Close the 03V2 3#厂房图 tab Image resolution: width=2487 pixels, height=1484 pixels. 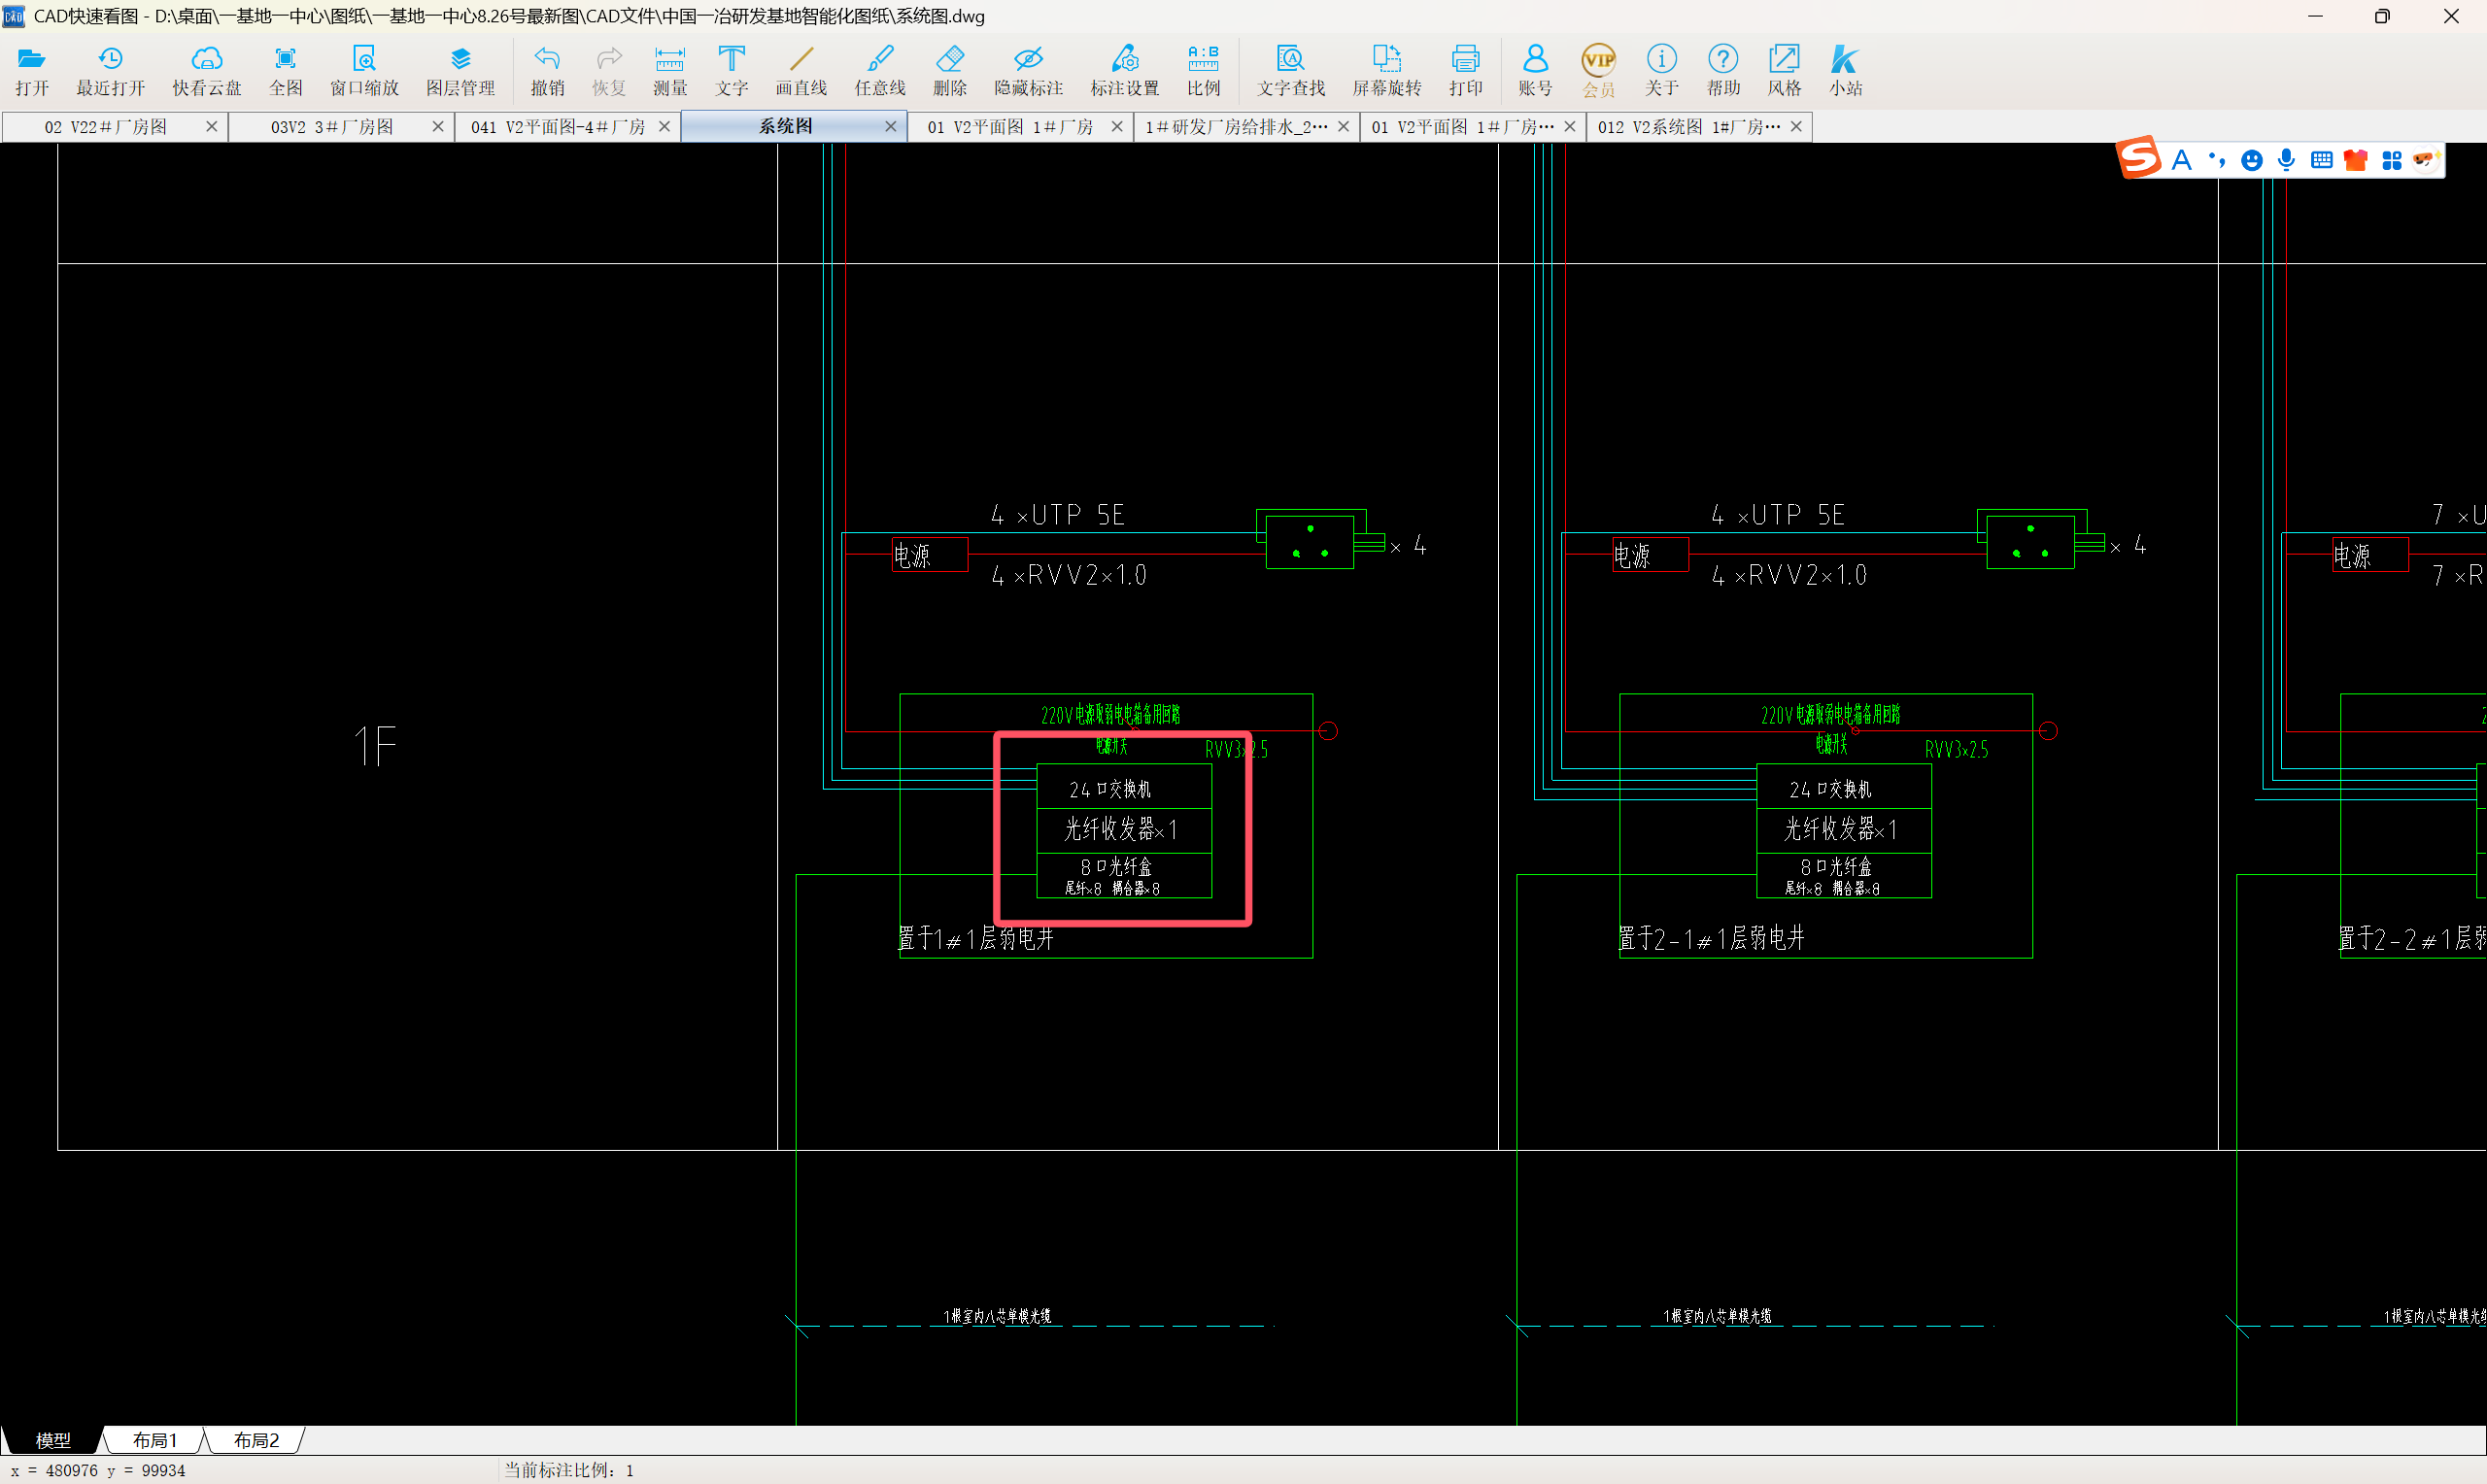tap(437, 127)
